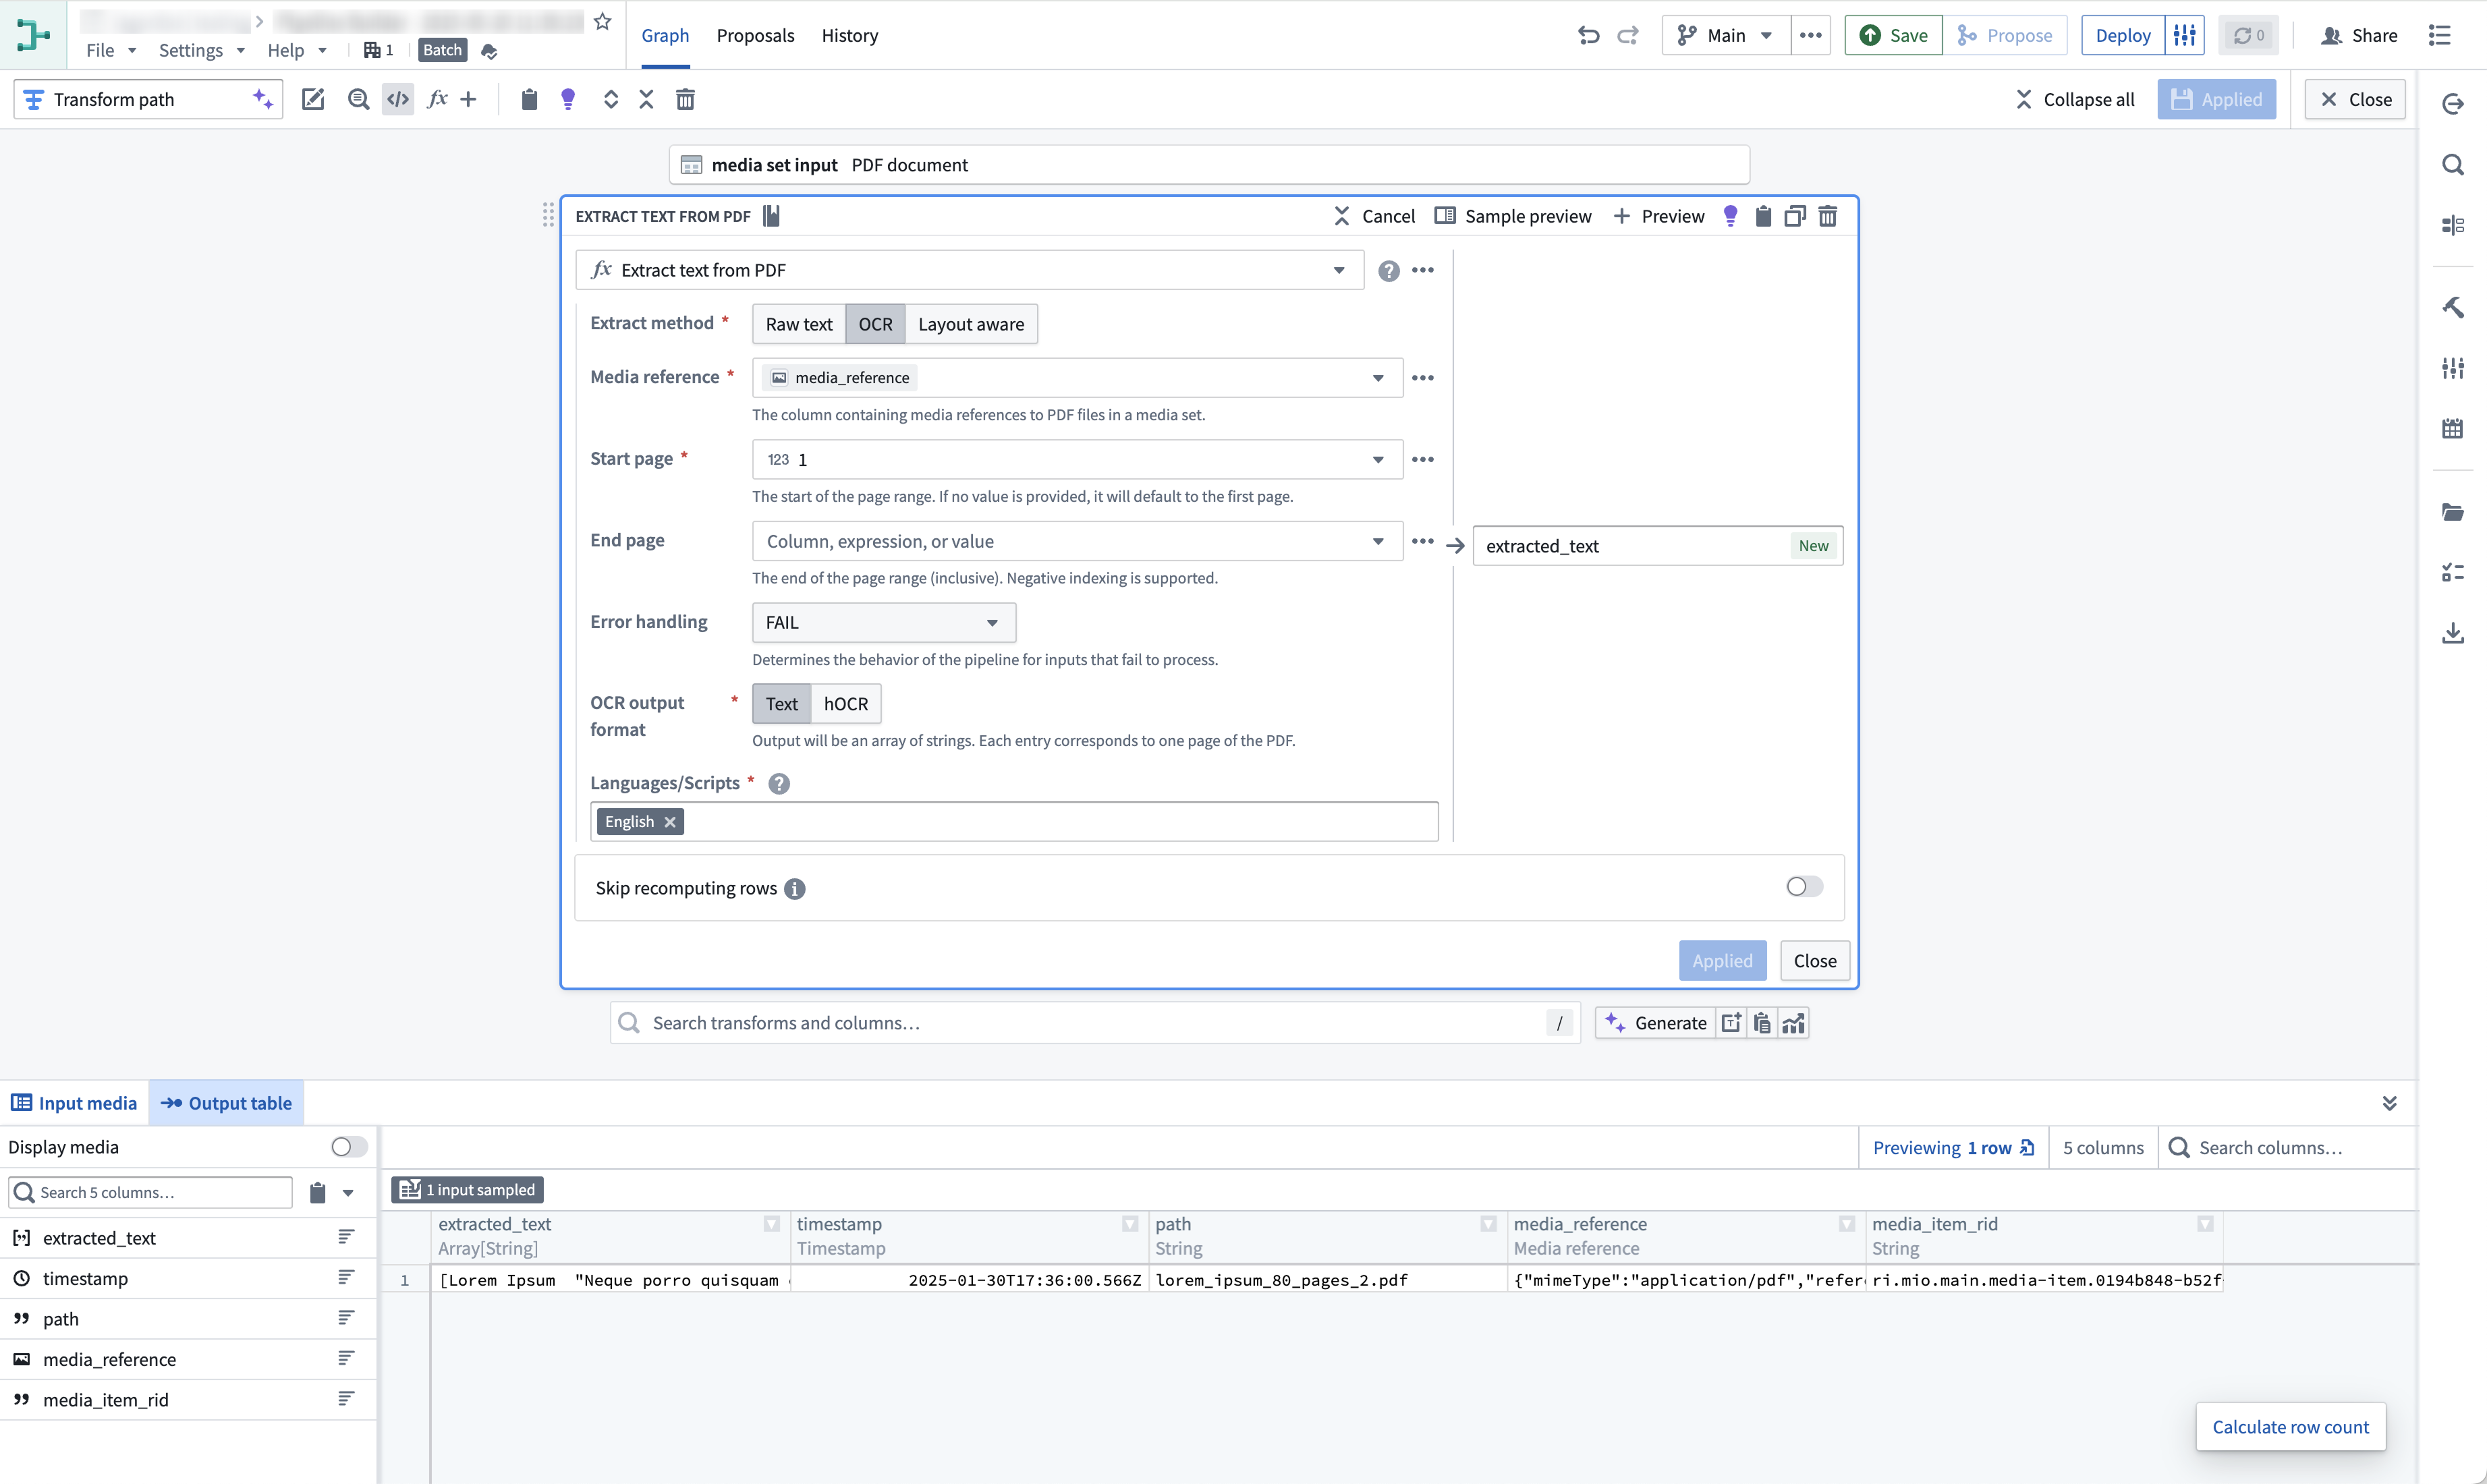Click the Save button
Viewport: 2487px width, 1484px height.
(1893, 35)
